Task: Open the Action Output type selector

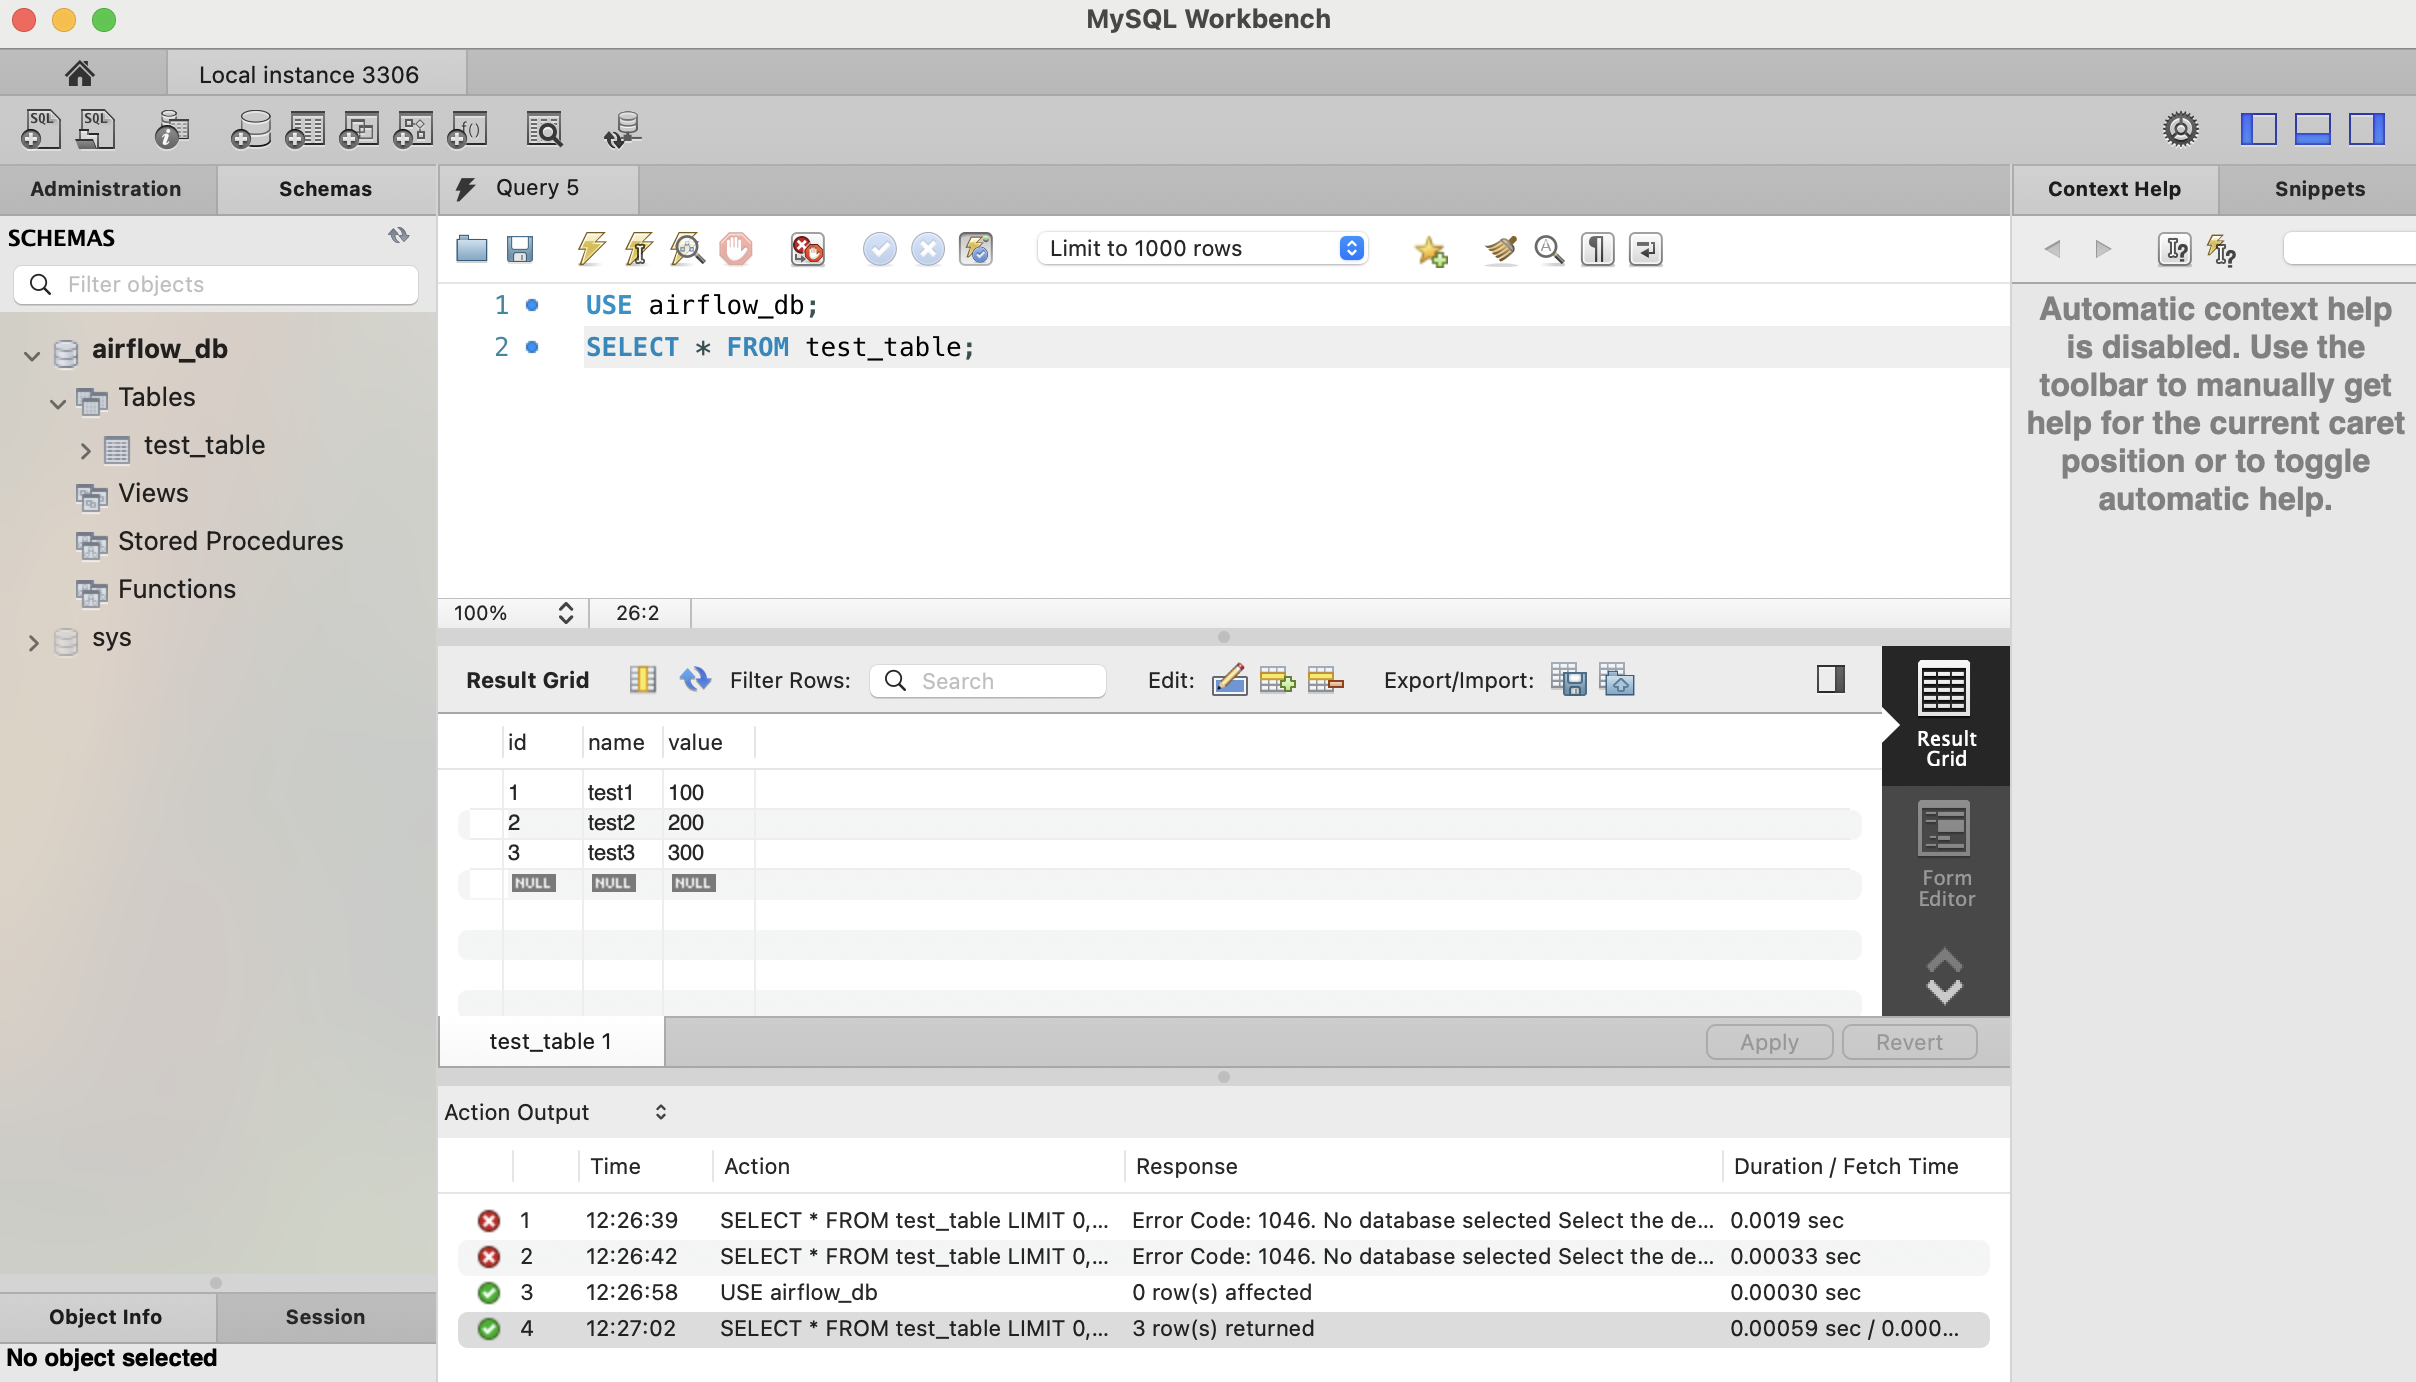Action: click(x=661, y=1112)
